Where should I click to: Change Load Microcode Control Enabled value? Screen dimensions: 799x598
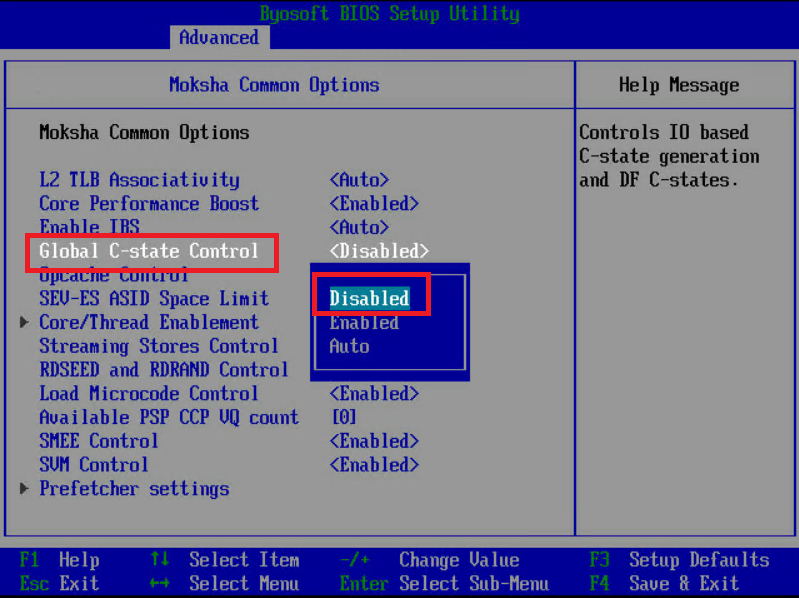(x=374, y=394)
